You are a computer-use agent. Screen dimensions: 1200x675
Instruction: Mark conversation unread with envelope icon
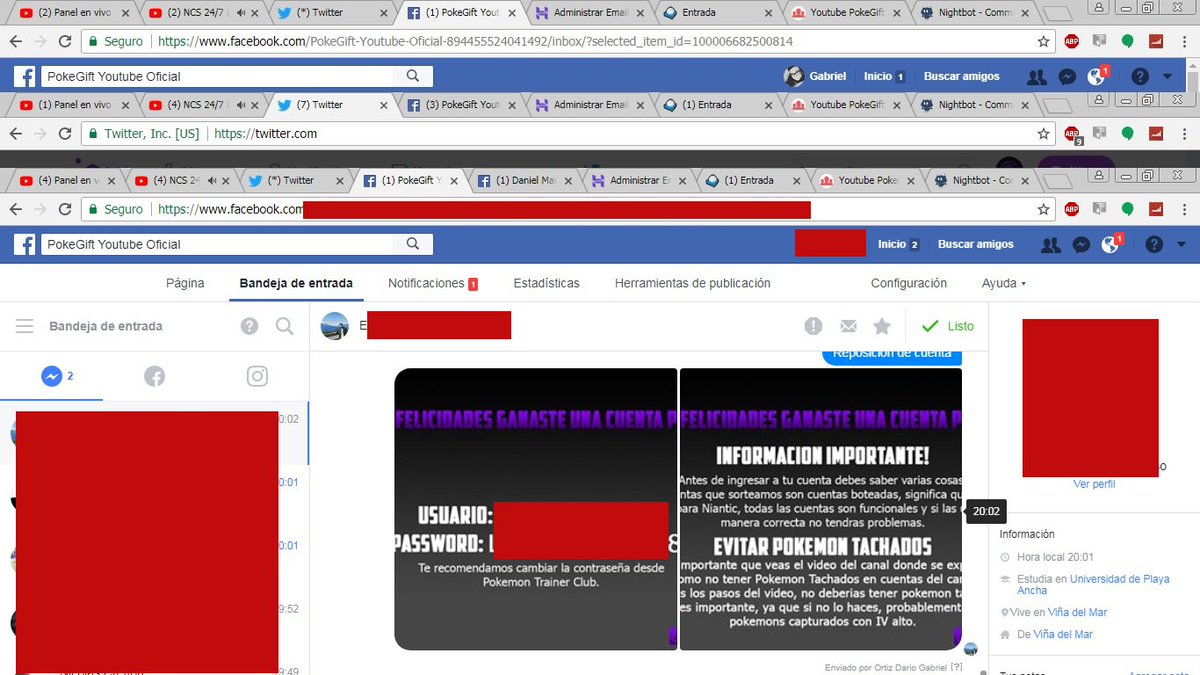click(x=848, y=326)
